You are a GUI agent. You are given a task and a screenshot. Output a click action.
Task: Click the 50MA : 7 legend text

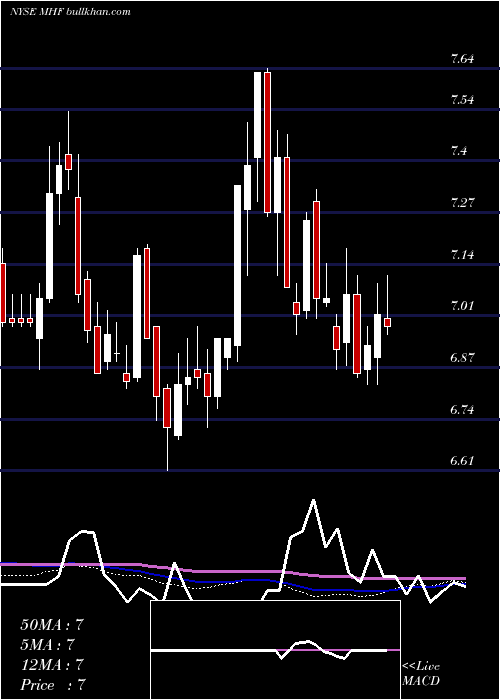tap(52, 625)
